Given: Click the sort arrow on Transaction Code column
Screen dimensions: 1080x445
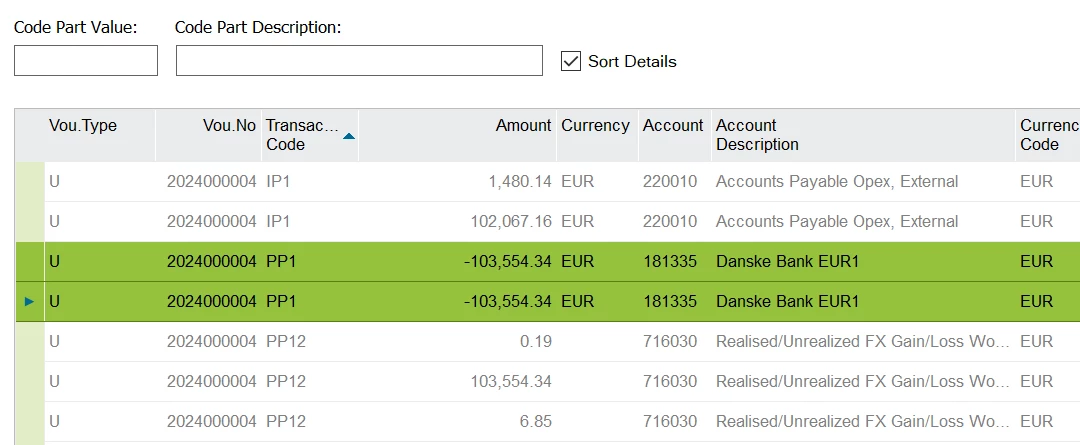Looking at the screenshot, I should 348,136.
